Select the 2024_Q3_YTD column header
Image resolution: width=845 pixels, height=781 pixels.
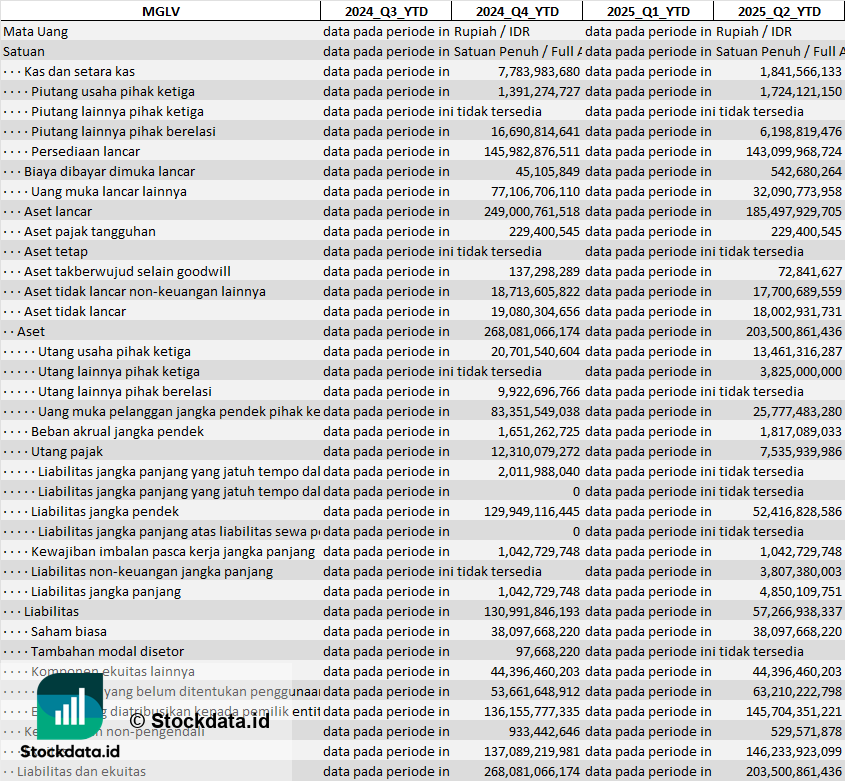[386, 11]
